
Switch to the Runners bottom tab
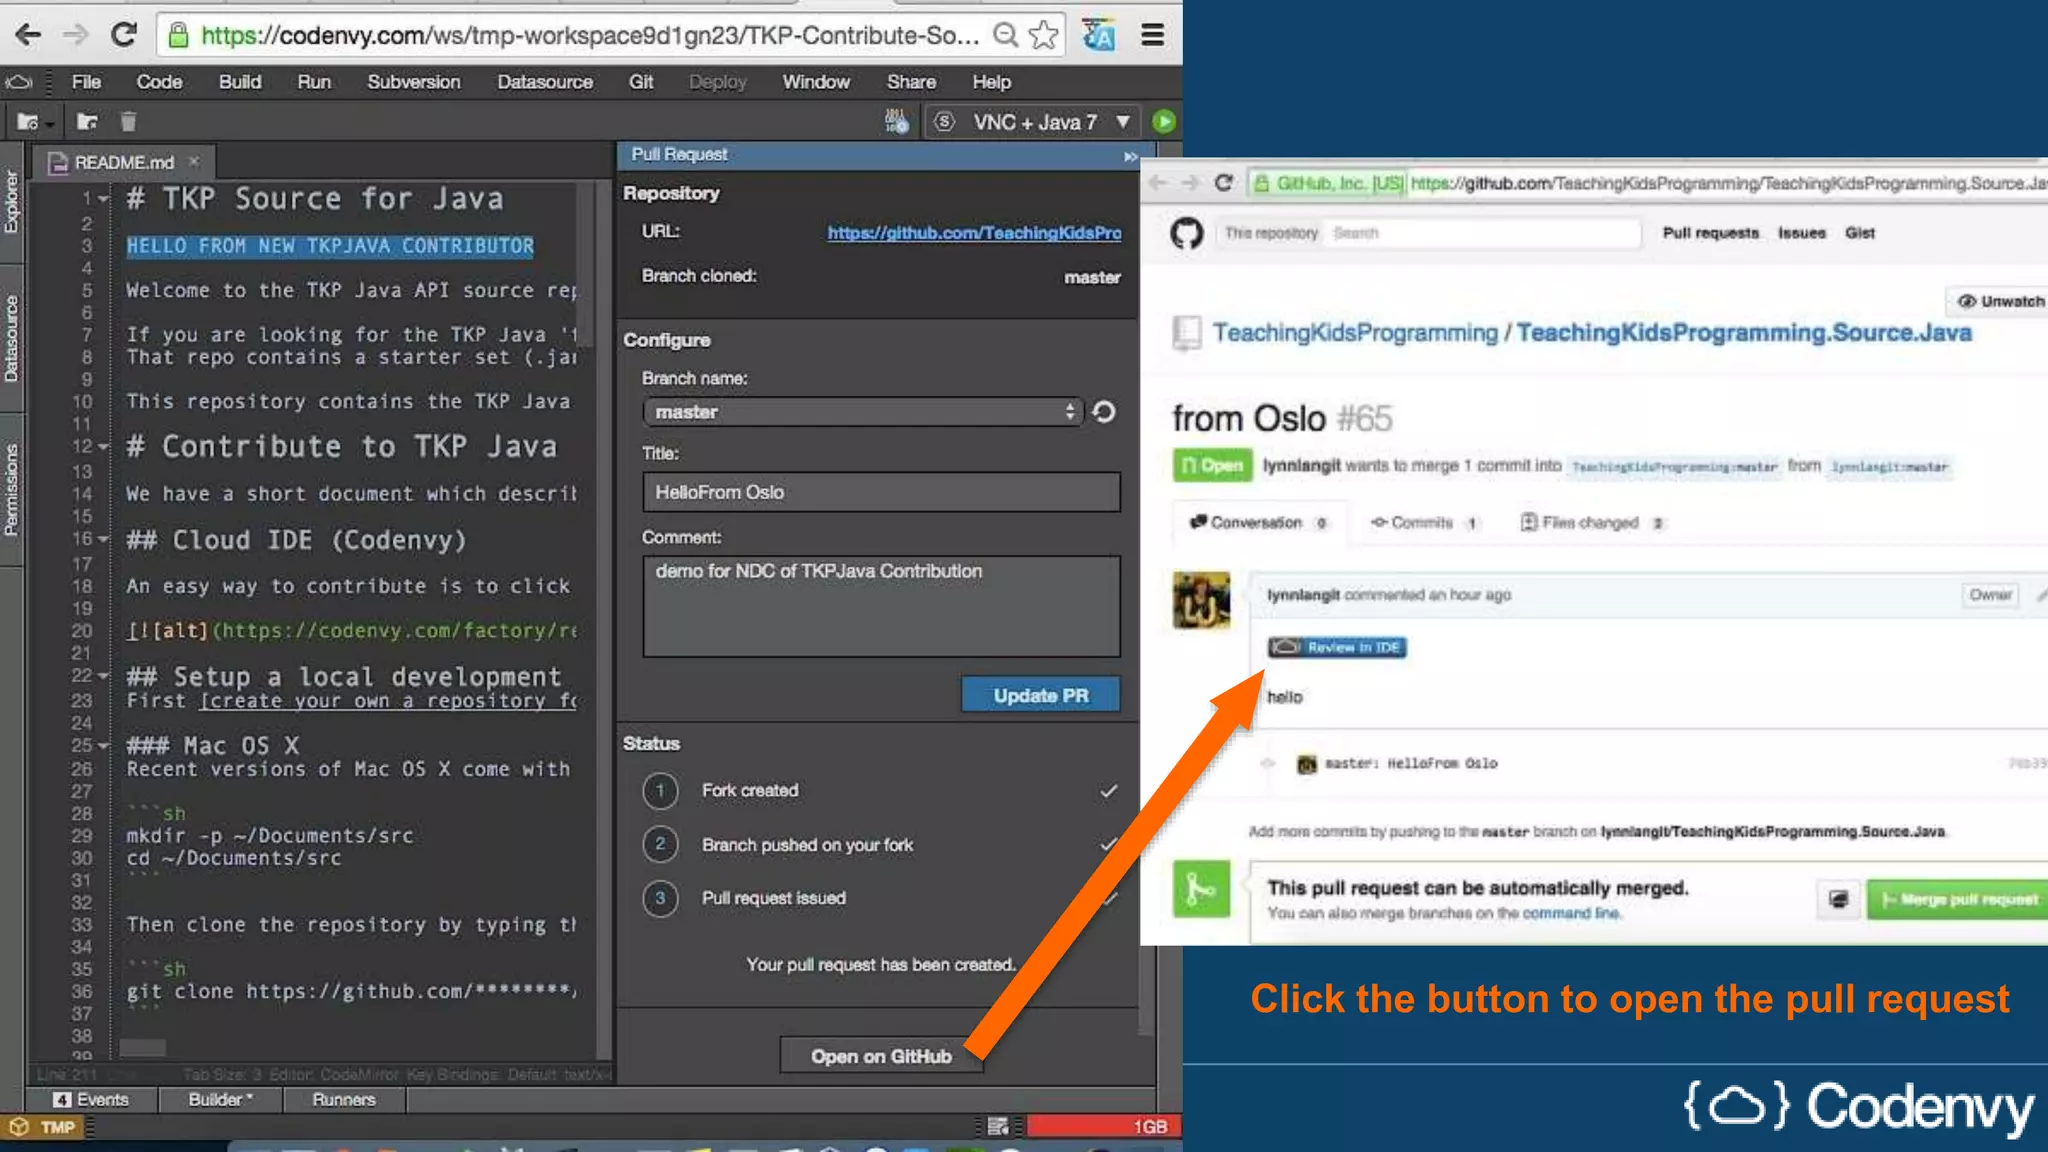(x=344, y=1100)
